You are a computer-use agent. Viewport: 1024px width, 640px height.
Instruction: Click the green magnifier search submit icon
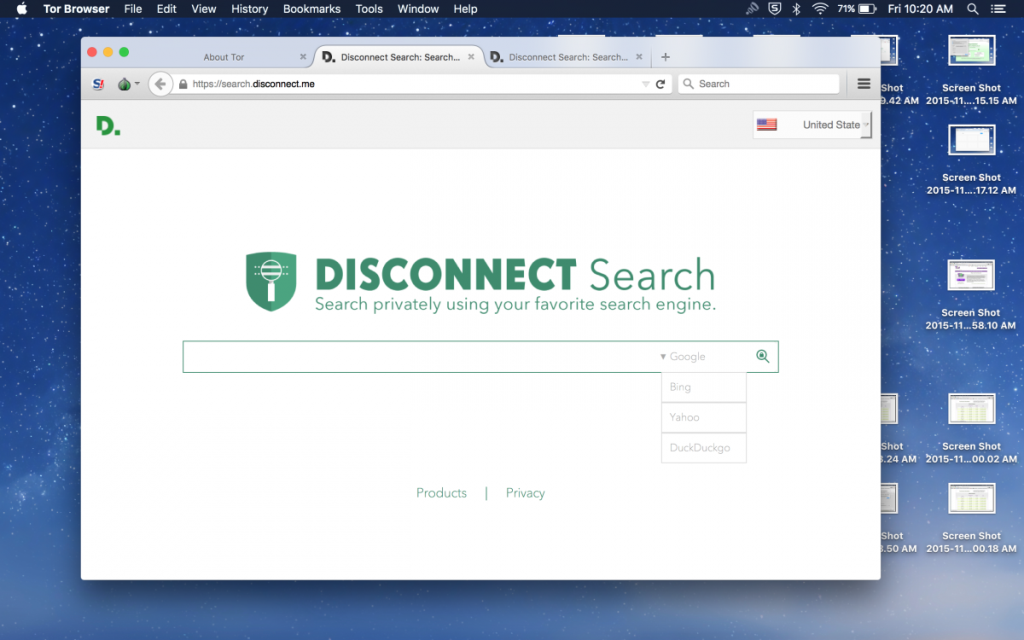tap(763, 356)
